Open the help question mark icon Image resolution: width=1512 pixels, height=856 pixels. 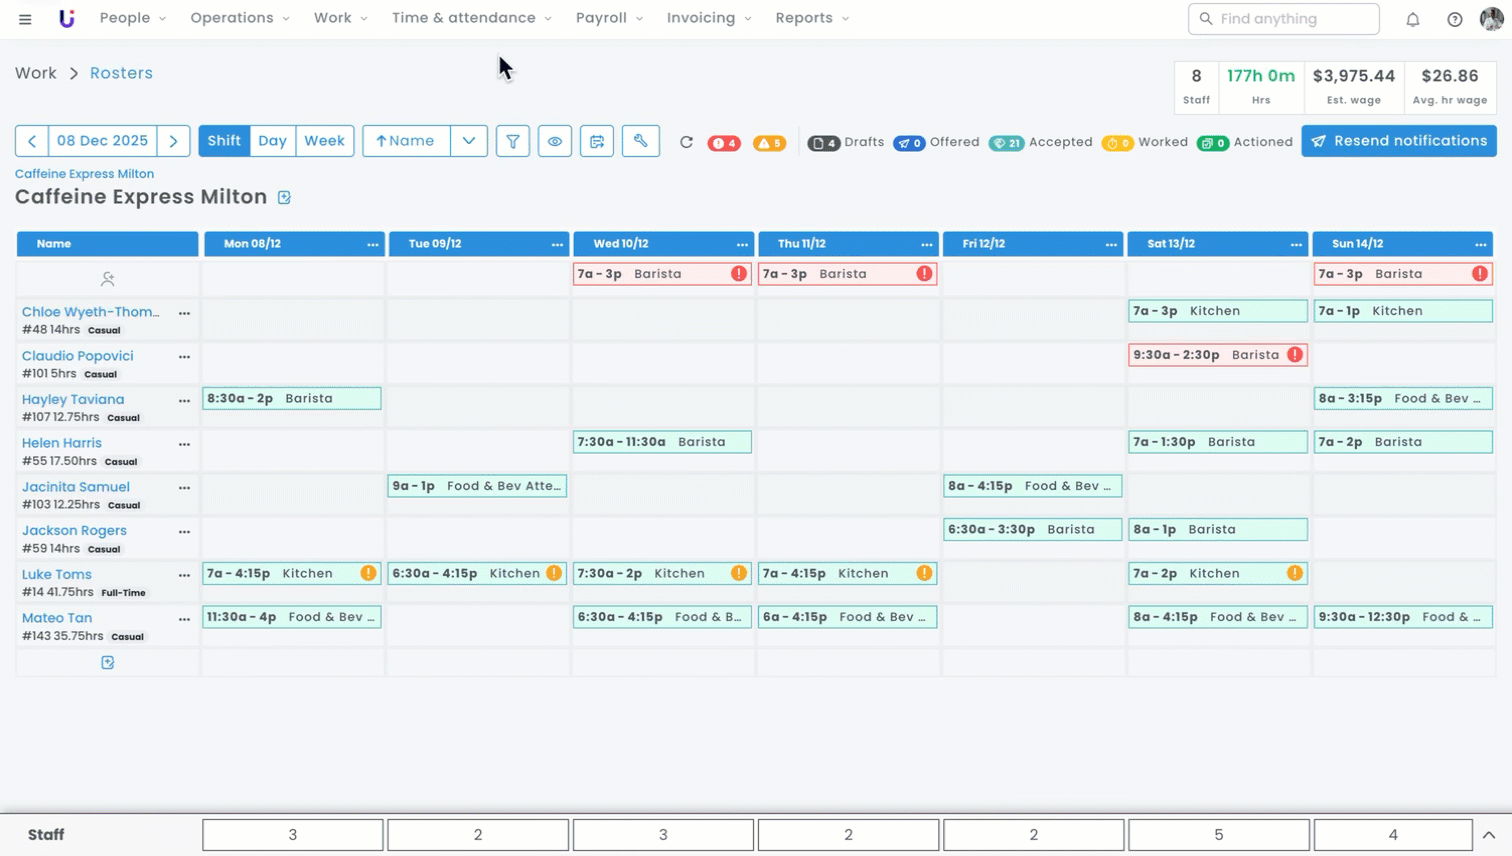point(1454,19)
